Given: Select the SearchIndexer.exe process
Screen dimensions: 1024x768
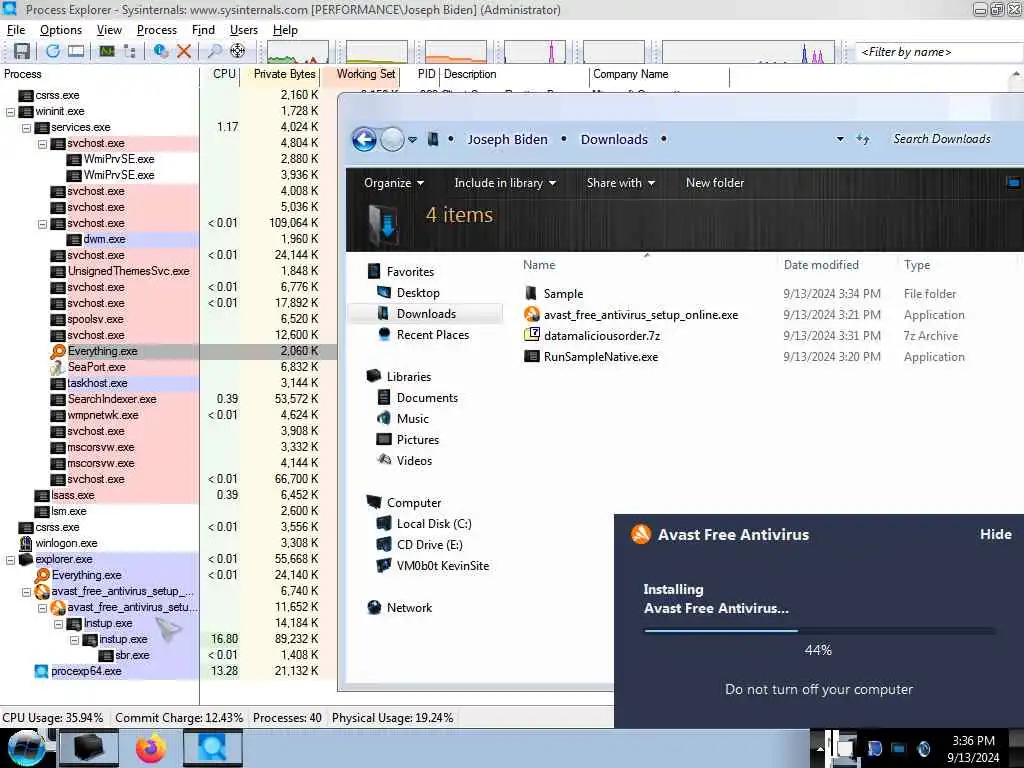Looking at the screenshot, I should click(x=112, y=399).
